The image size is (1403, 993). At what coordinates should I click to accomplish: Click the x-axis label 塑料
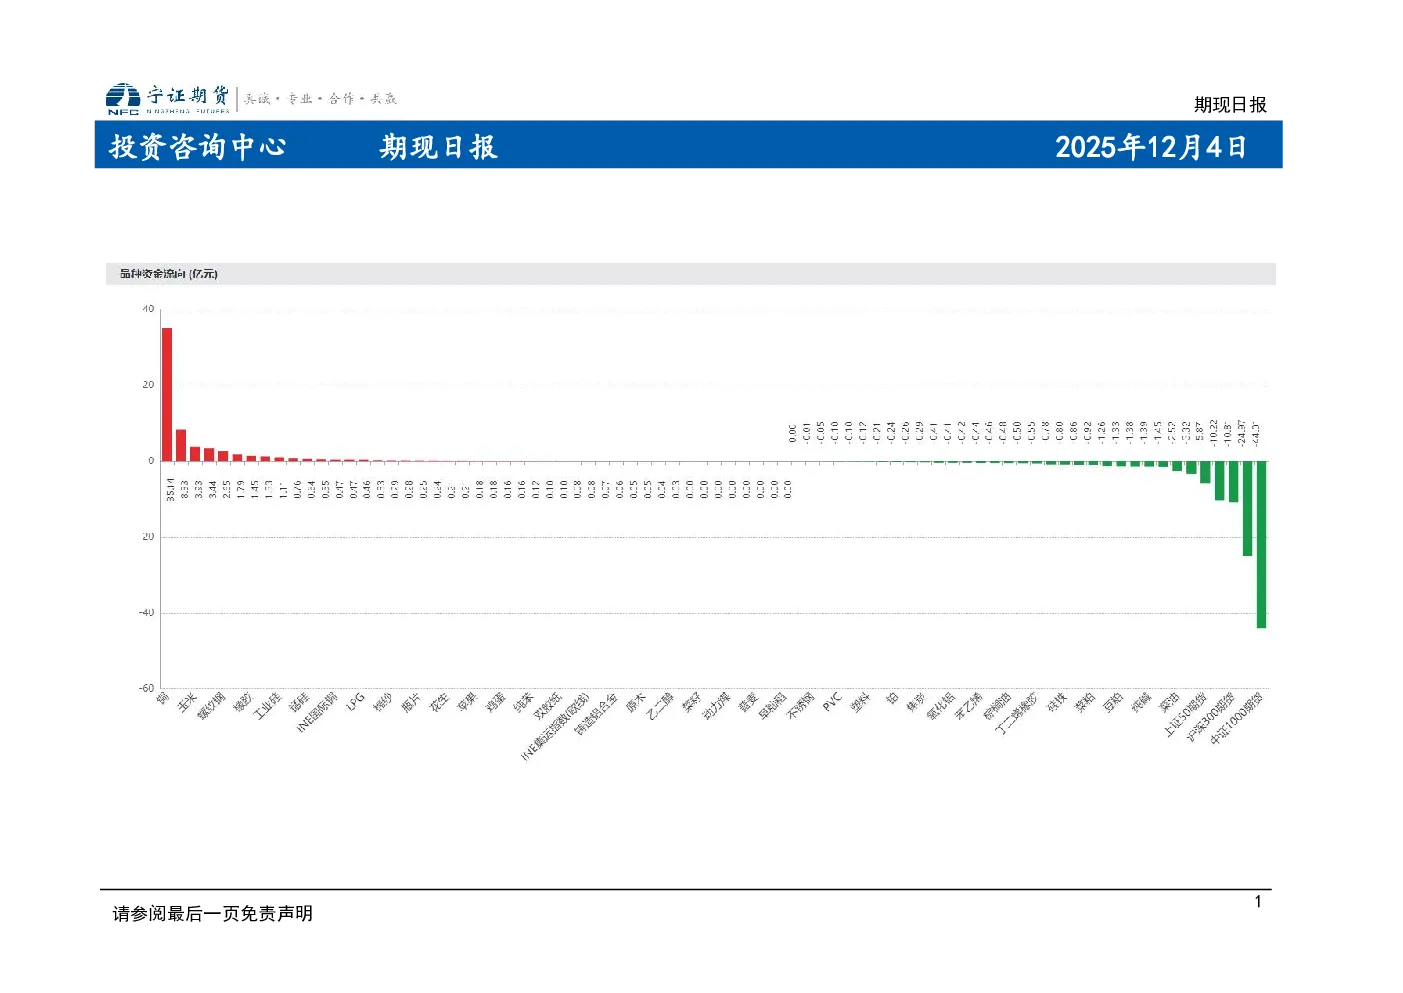[860, 702]
